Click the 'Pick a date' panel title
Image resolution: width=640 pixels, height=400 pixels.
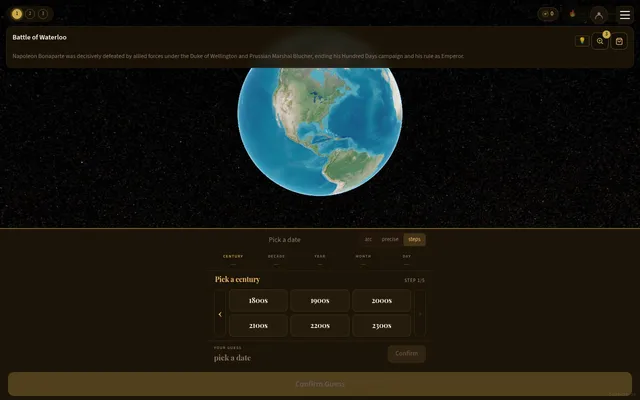coord(284,240)
